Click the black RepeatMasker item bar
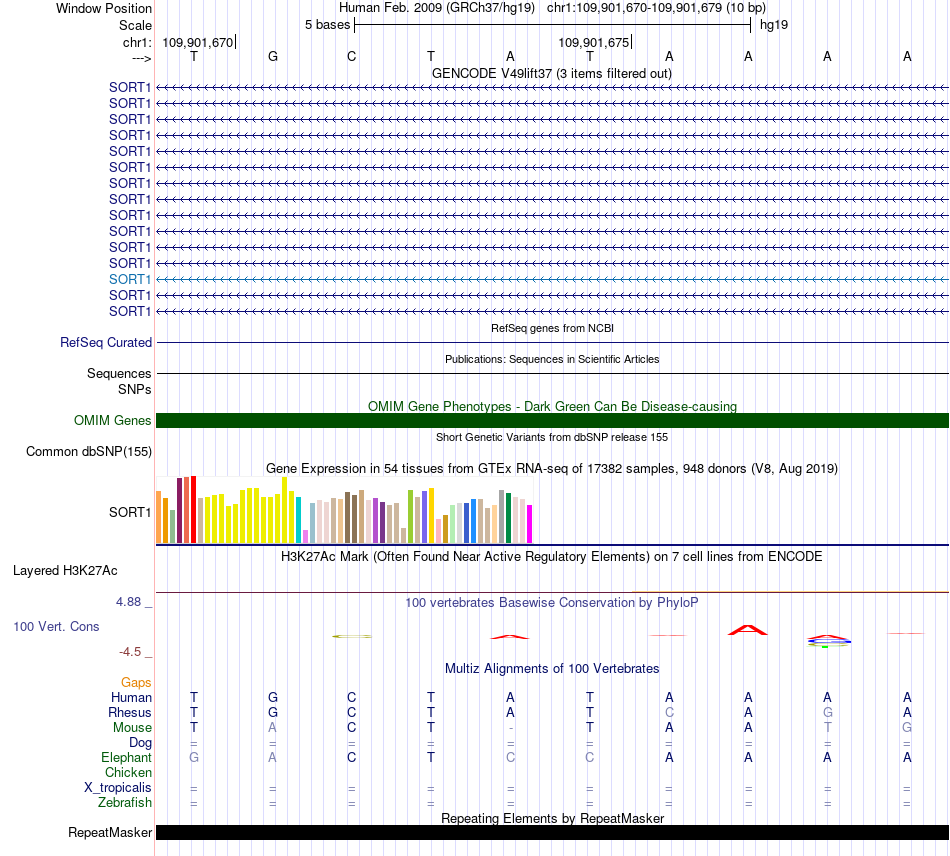The width and height of the screenshot is (950, 856). tap(552, 832)
